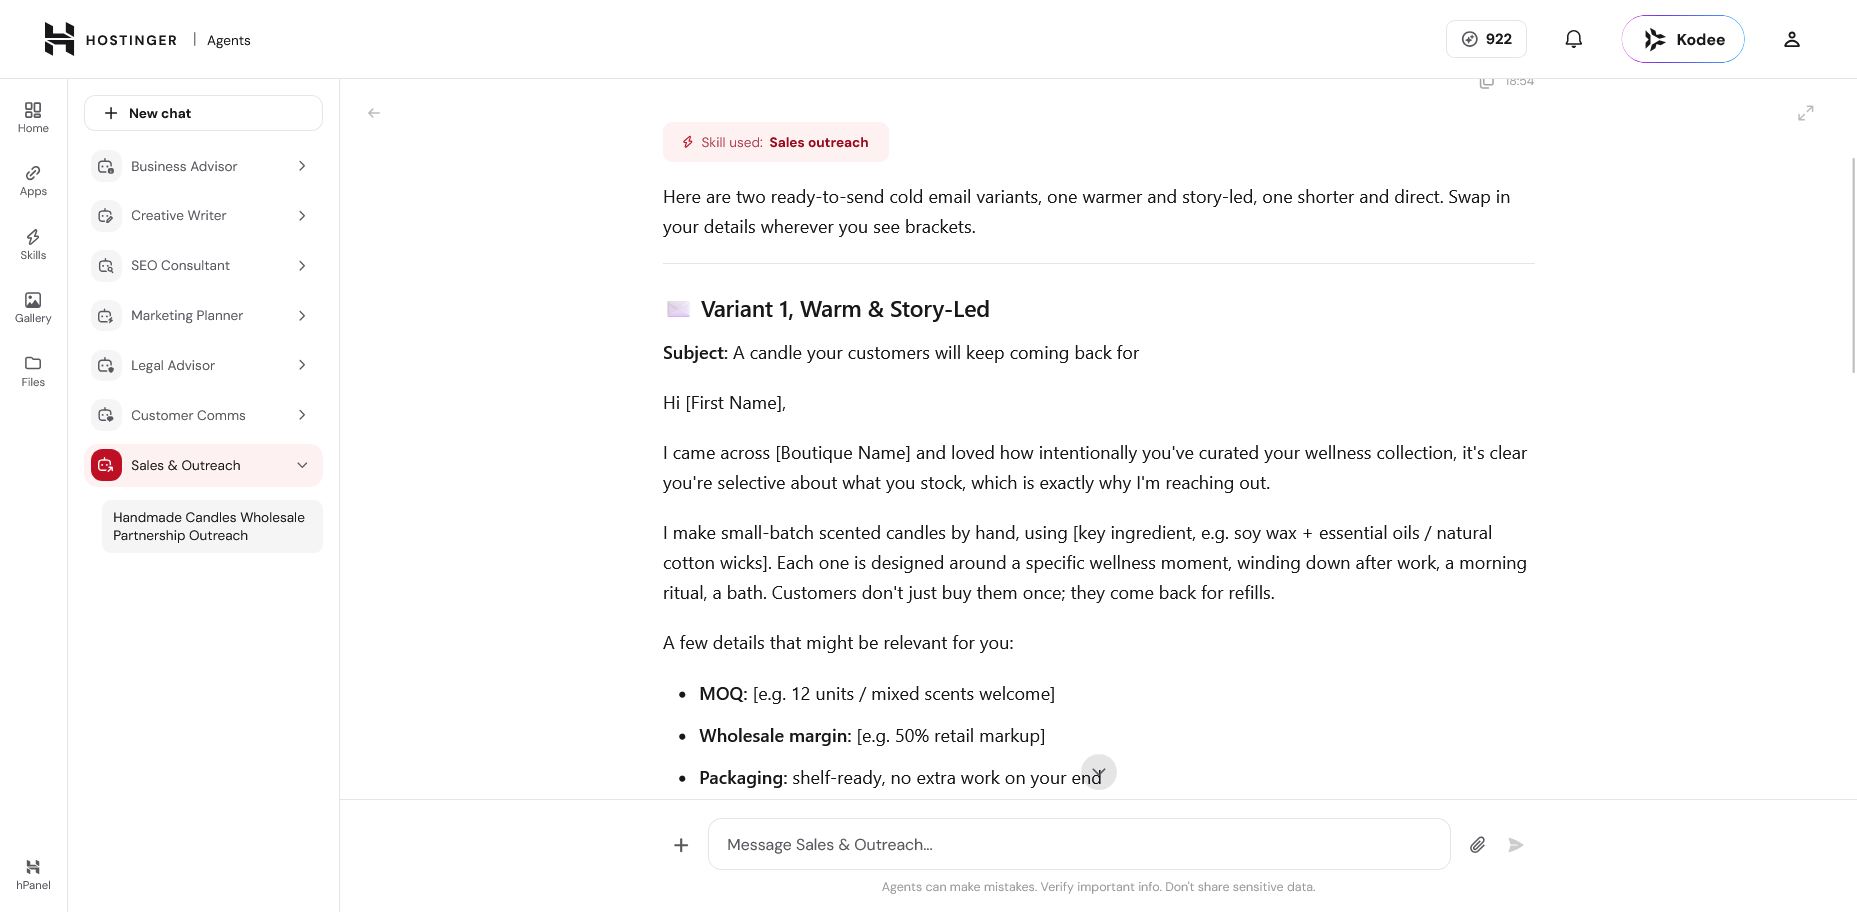Open Handmade Candles Wholesale Partnership chat
This screenshot has height=912, width=1857.
pyautogui.click(x=212, y=526)
